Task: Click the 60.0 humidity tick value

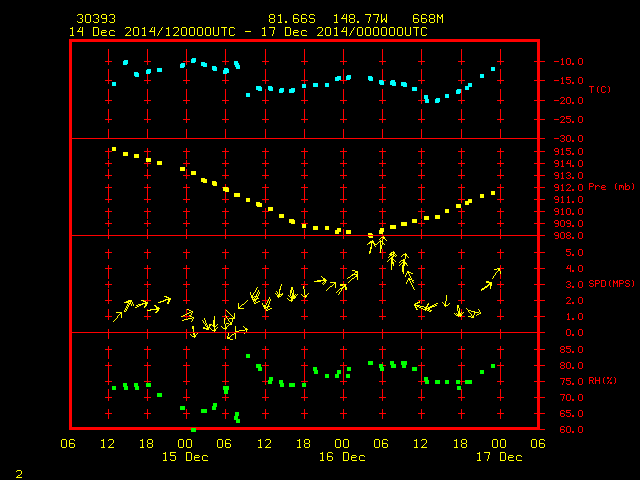Action: [x=571, y=430]
